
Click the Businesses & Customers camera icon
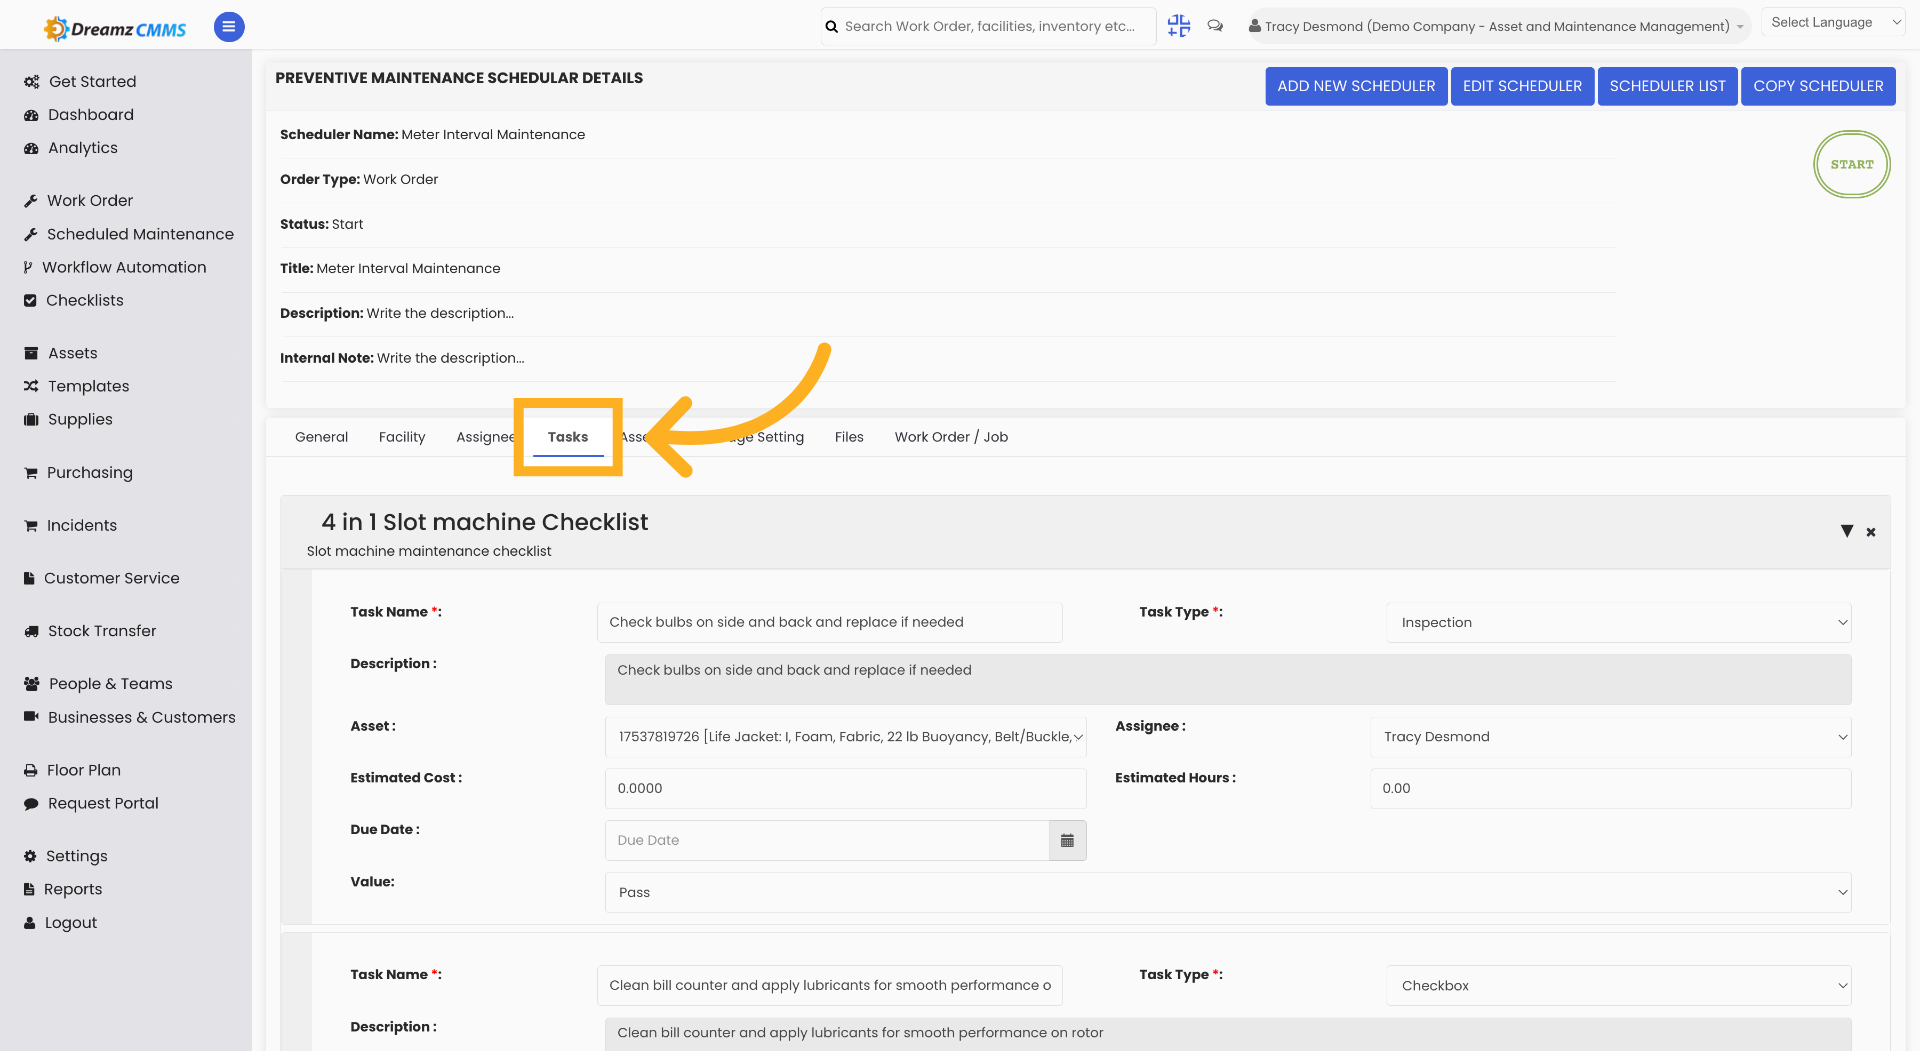31,717
